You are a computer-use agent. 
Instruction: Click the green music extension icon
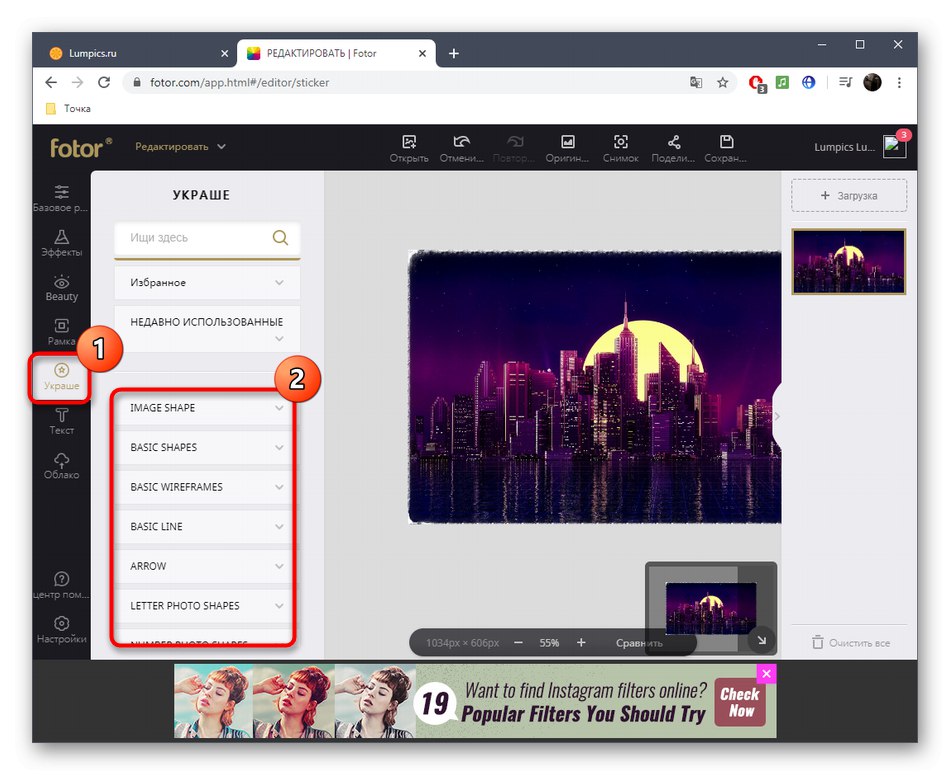pos(782,82)
